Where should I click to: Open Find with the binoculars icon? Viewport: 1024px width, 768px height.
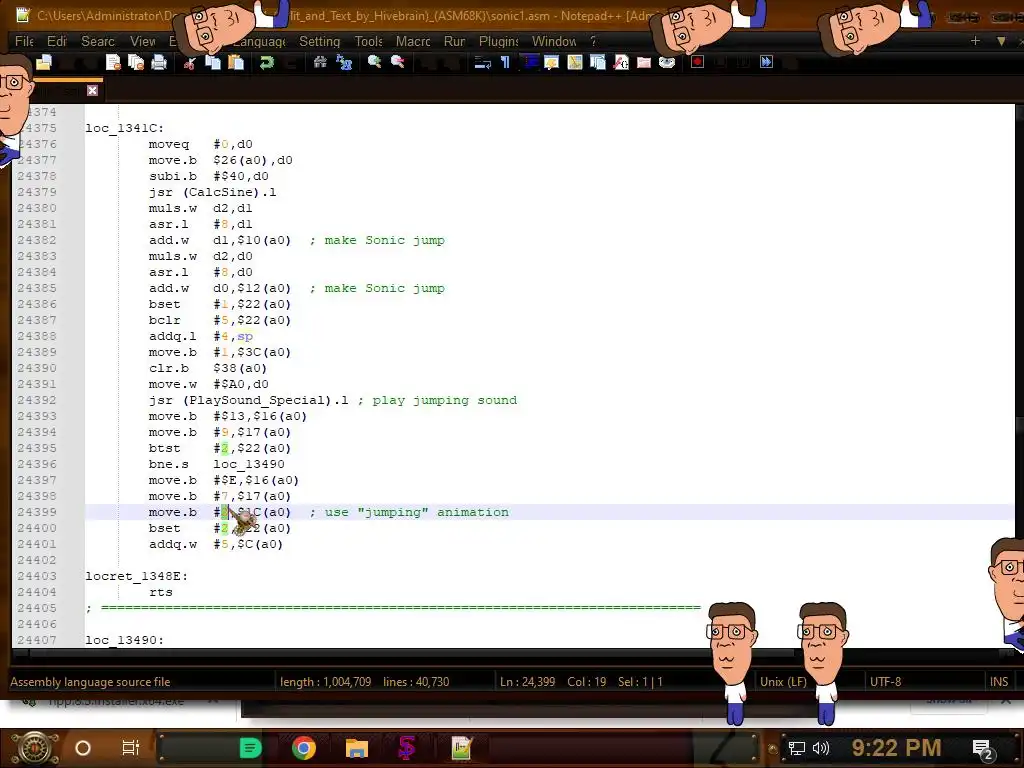(x=320, y=63)
